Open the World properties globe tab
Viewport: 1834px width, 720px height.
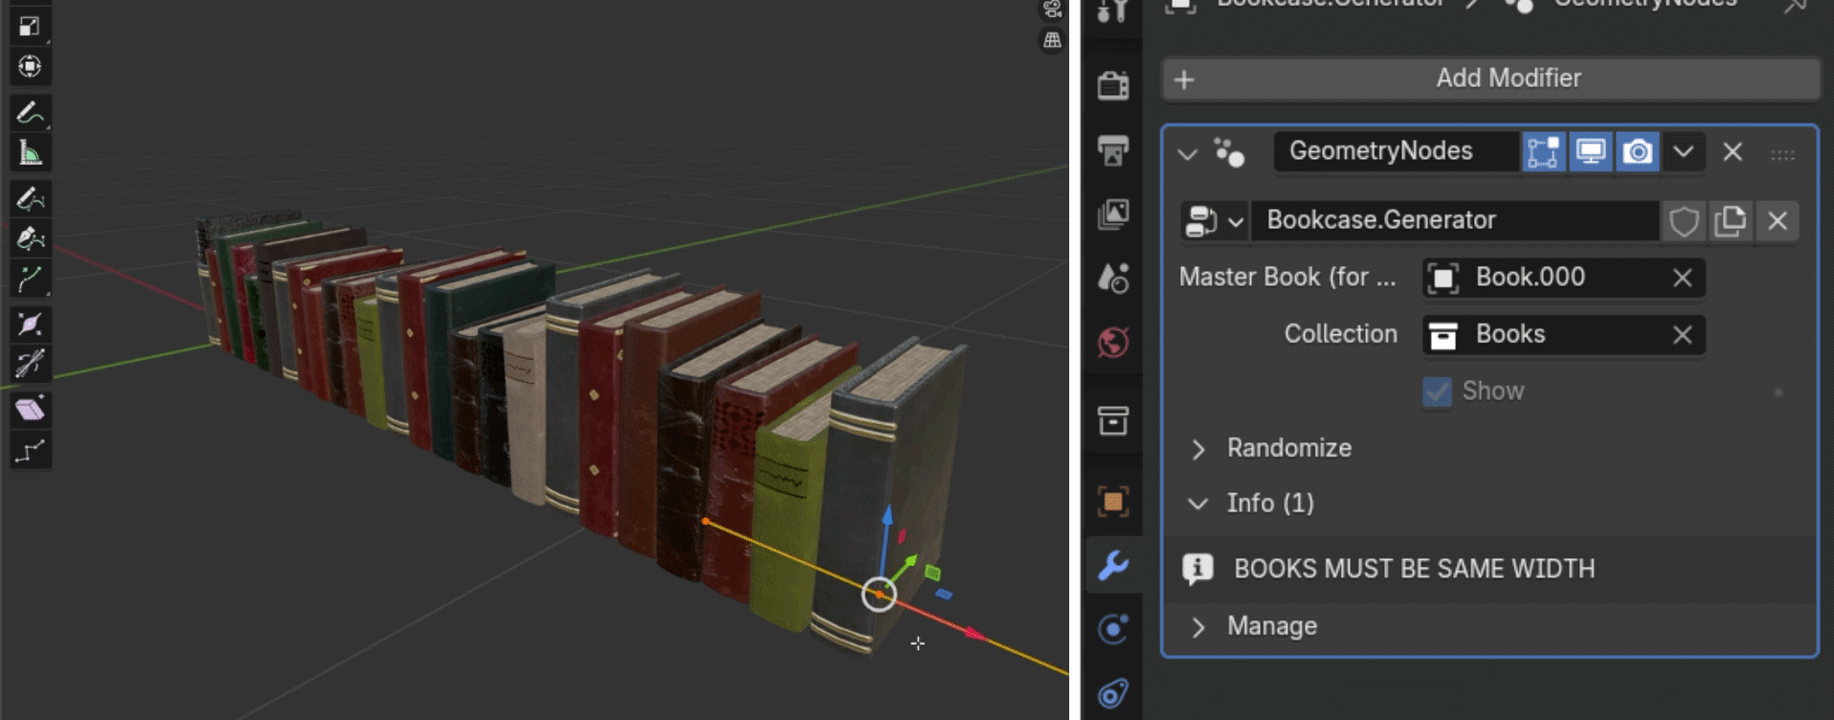click(x=1113, y=342)
